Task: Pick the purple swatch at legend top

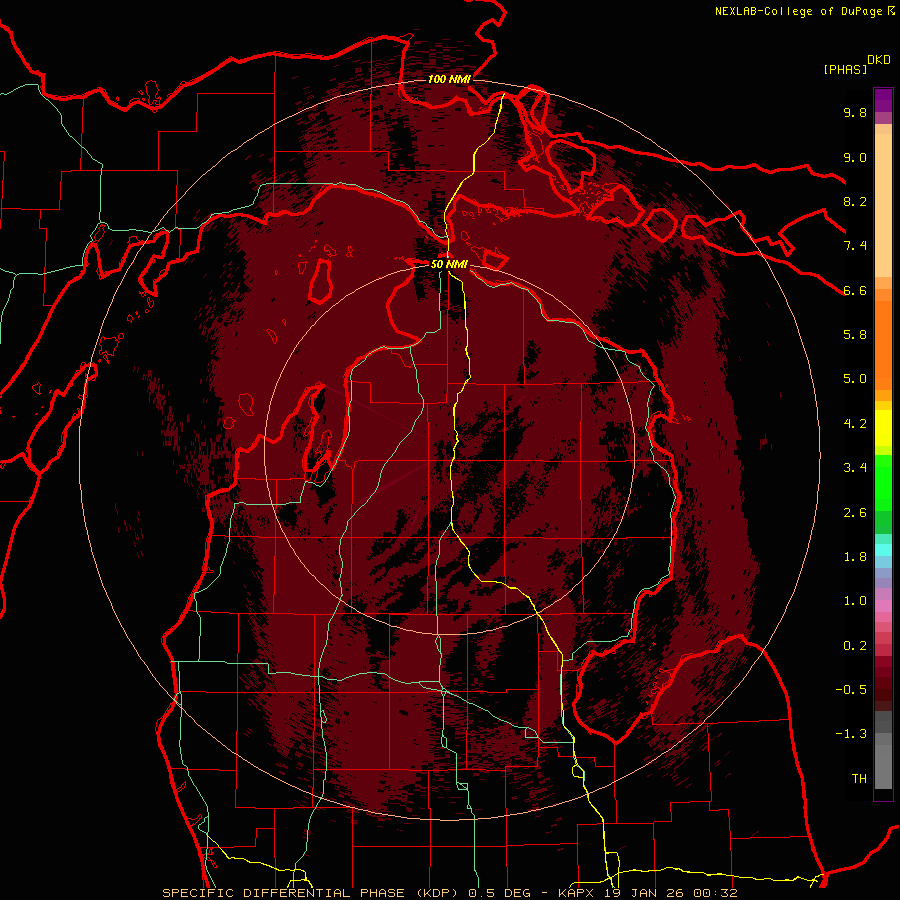Action: pos(883,100)
